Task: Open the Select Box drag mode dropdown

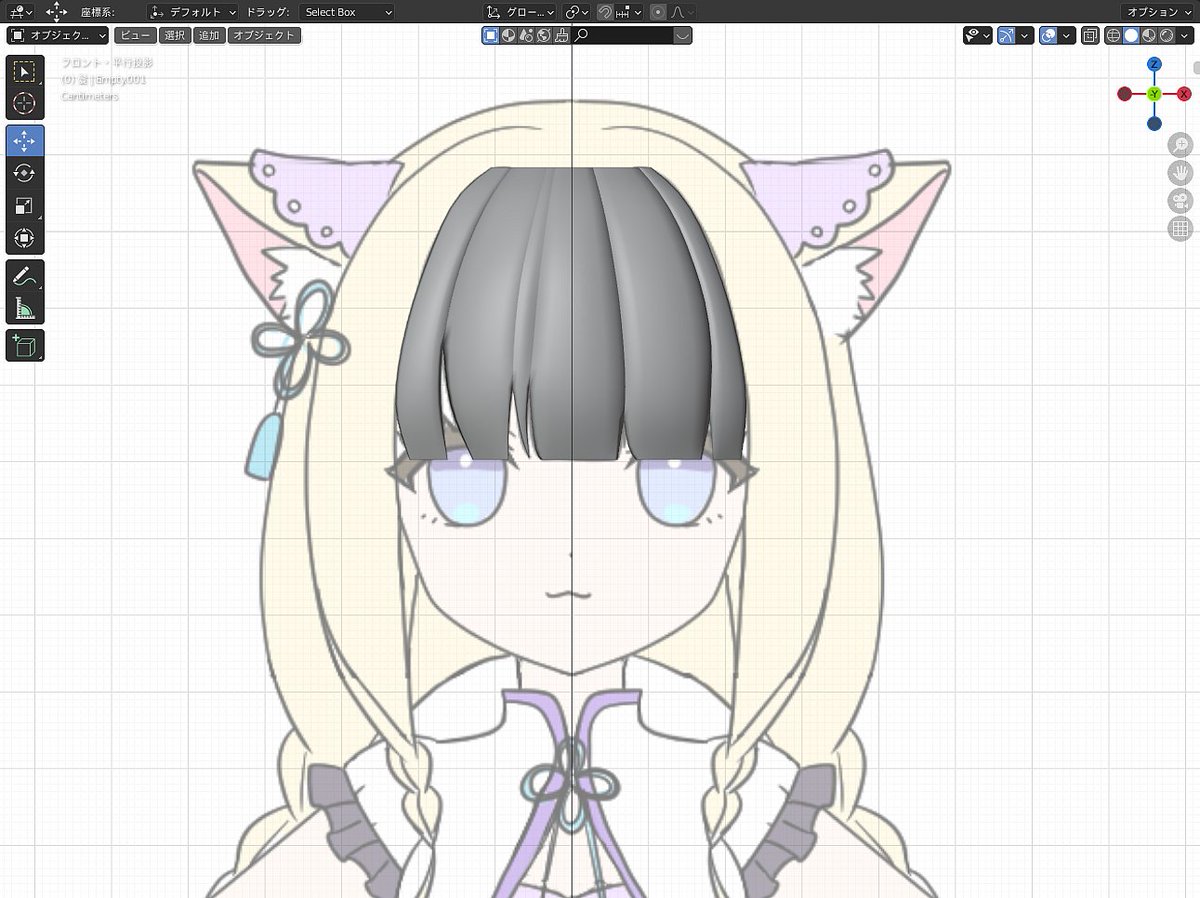Action: click(347, 11)
